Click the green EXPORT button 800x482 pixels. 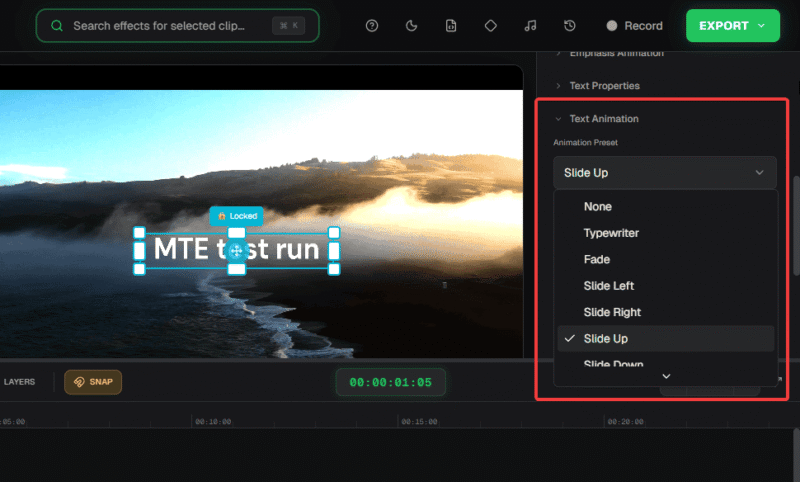[732, 26]
